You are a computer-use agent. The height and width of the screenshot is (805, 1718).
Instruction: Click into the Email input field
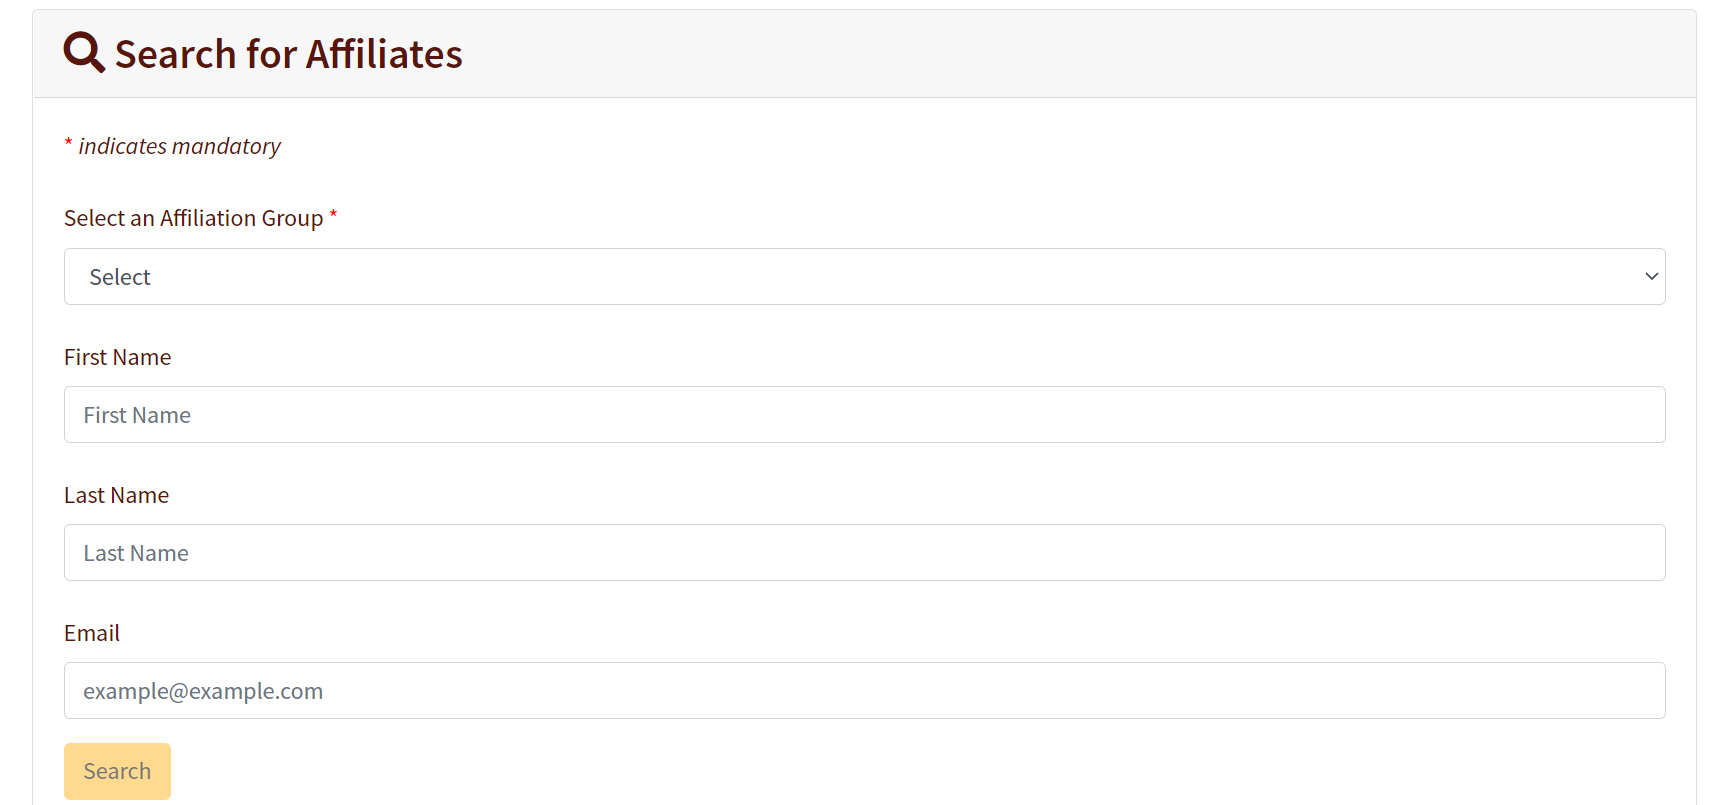point(864,691)
